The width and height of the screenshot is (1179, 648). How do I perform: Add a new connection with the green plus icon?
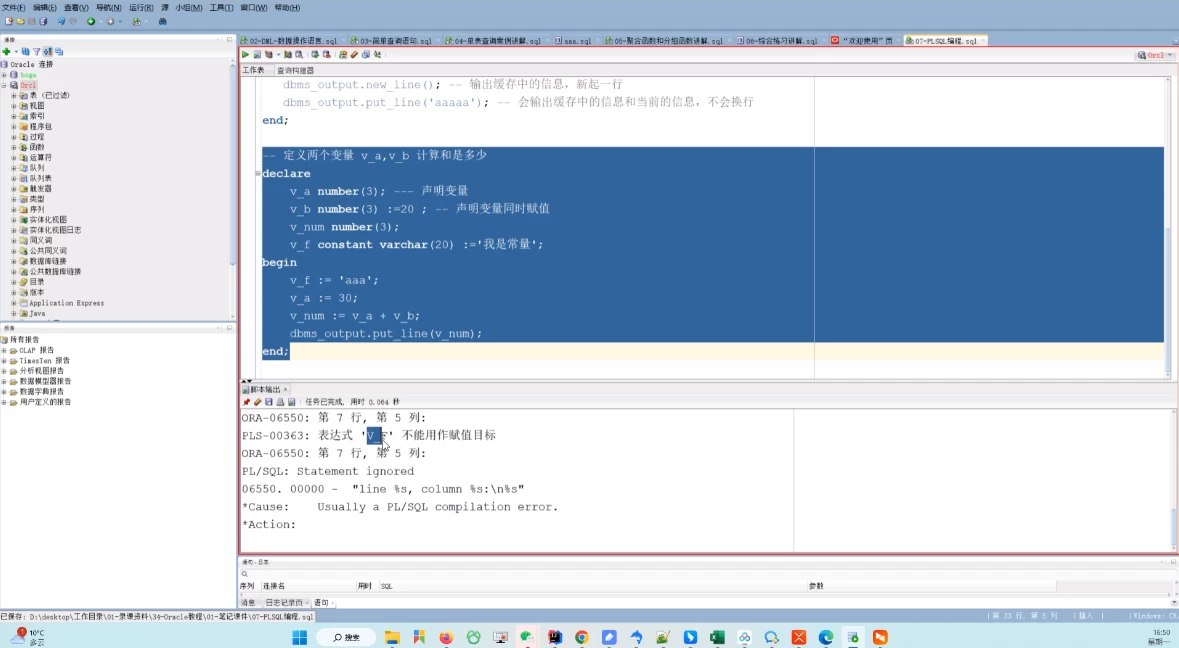click(7, 51)
